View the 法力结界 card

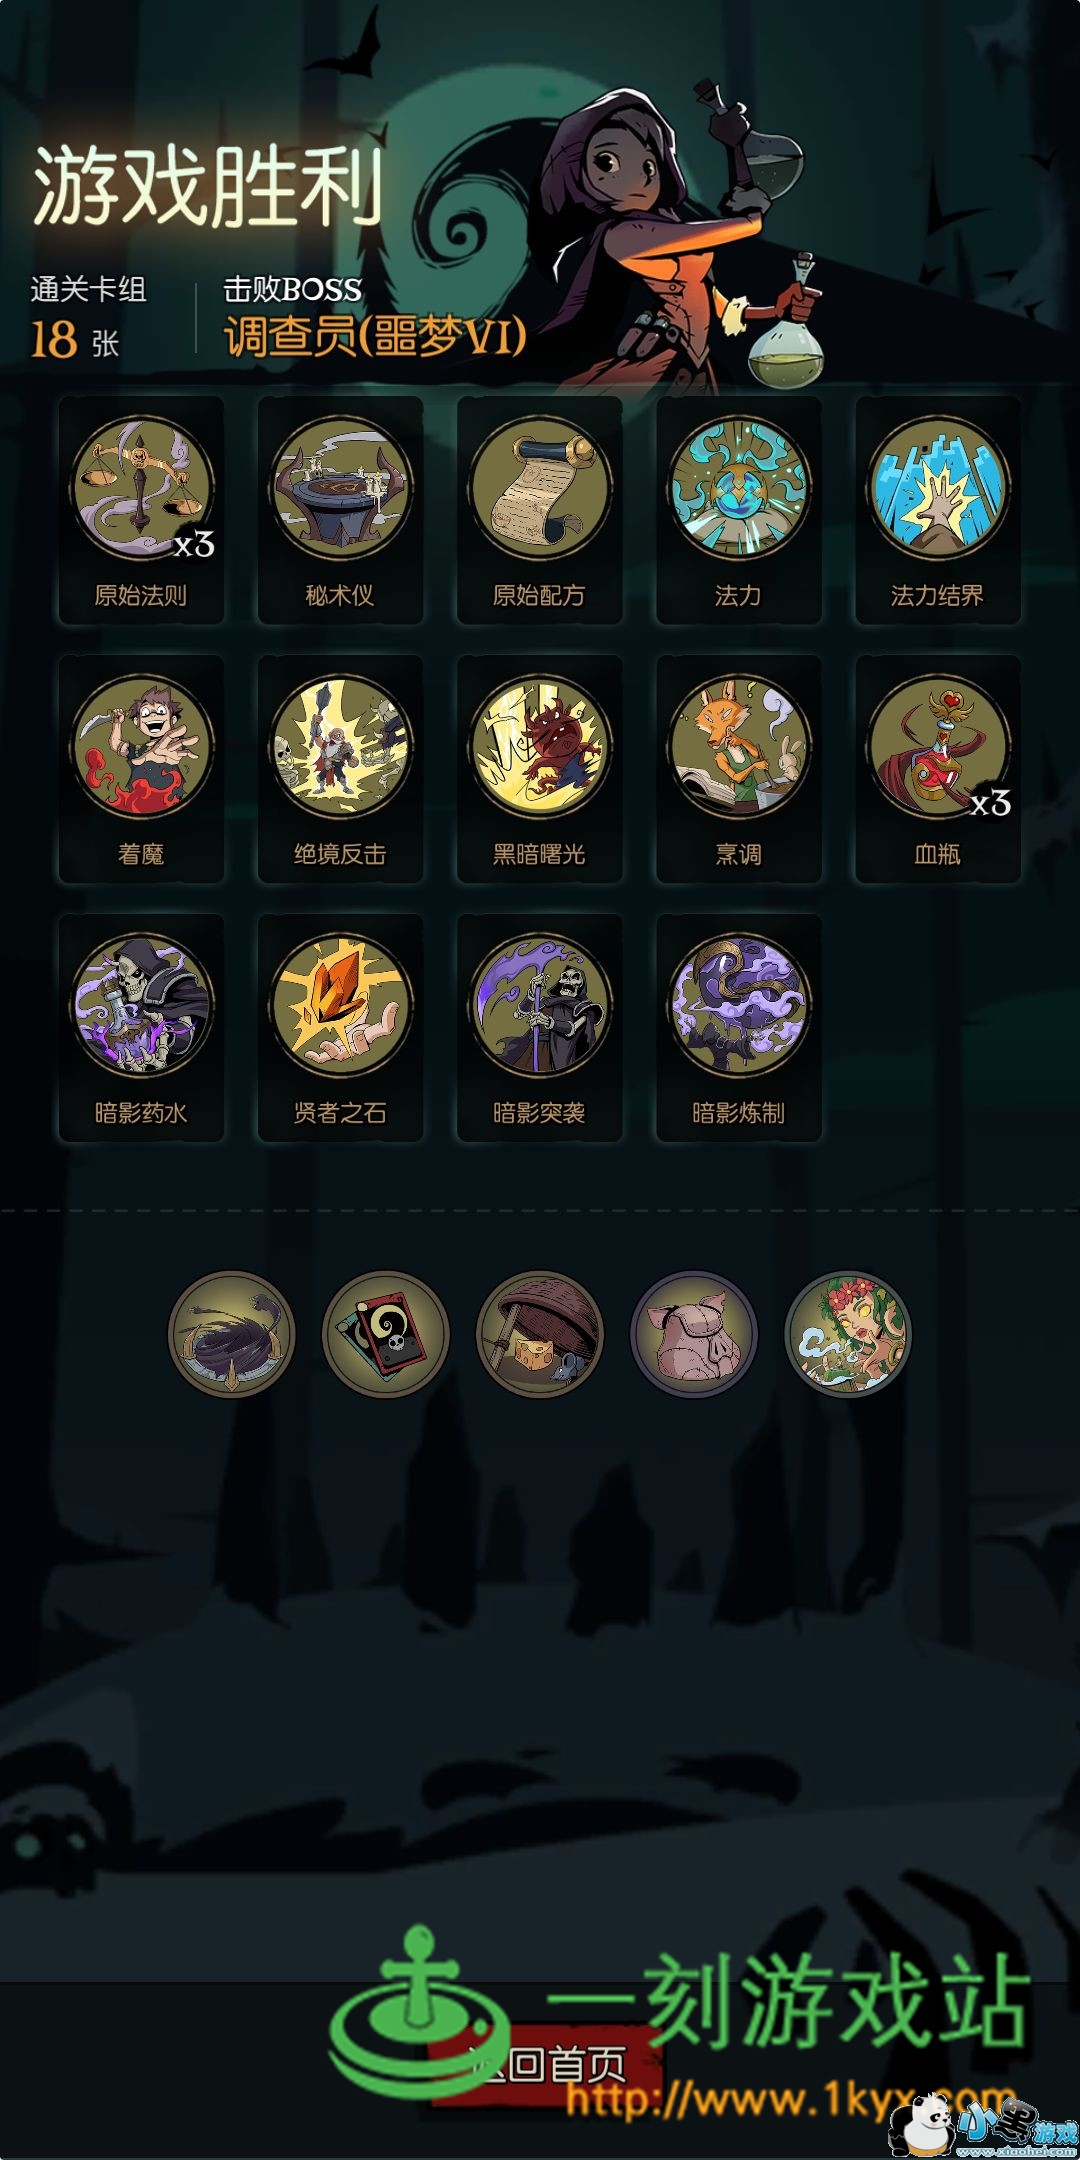click(937, 510)
